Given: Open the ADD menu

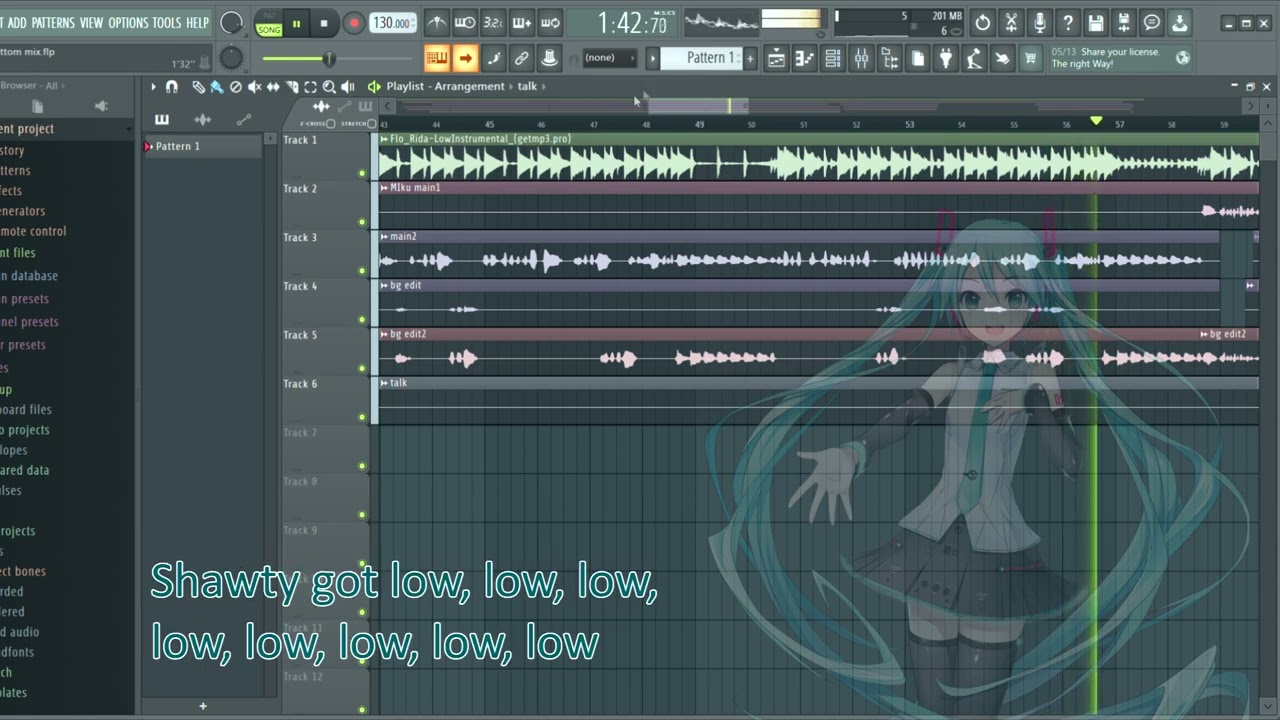Looking at the screenshot, I should tap(17, 22).
